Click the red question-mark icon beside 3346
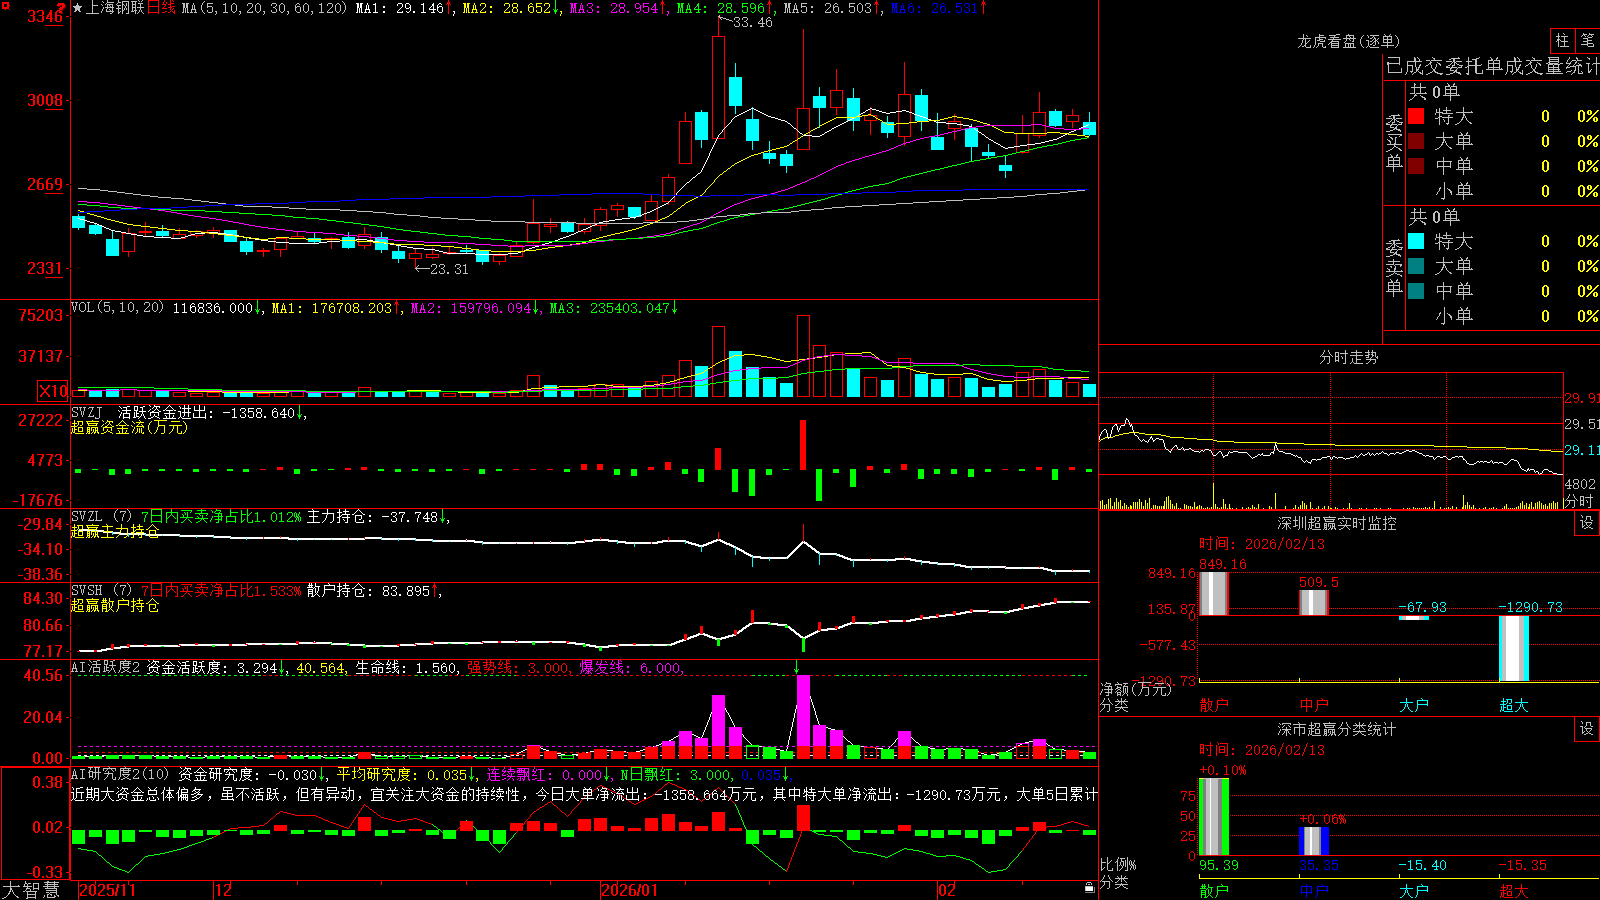This screenshot has width=1600, height=900. pyautogui.click(x=62, y=8)
